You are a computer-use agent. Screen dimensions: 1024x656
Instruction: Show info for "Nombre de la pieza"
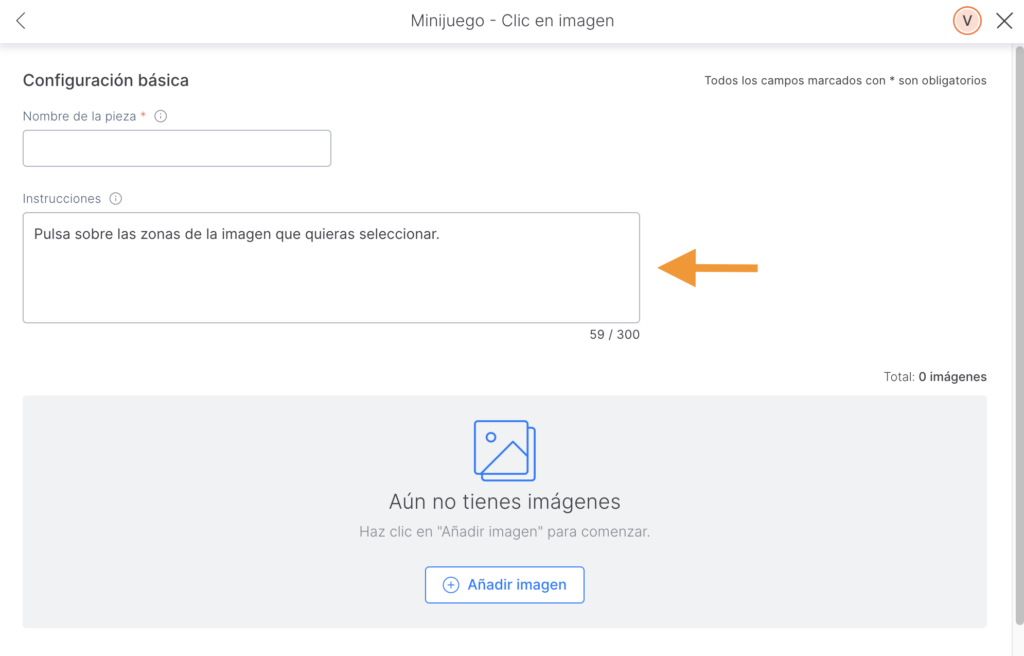[161, 116]
